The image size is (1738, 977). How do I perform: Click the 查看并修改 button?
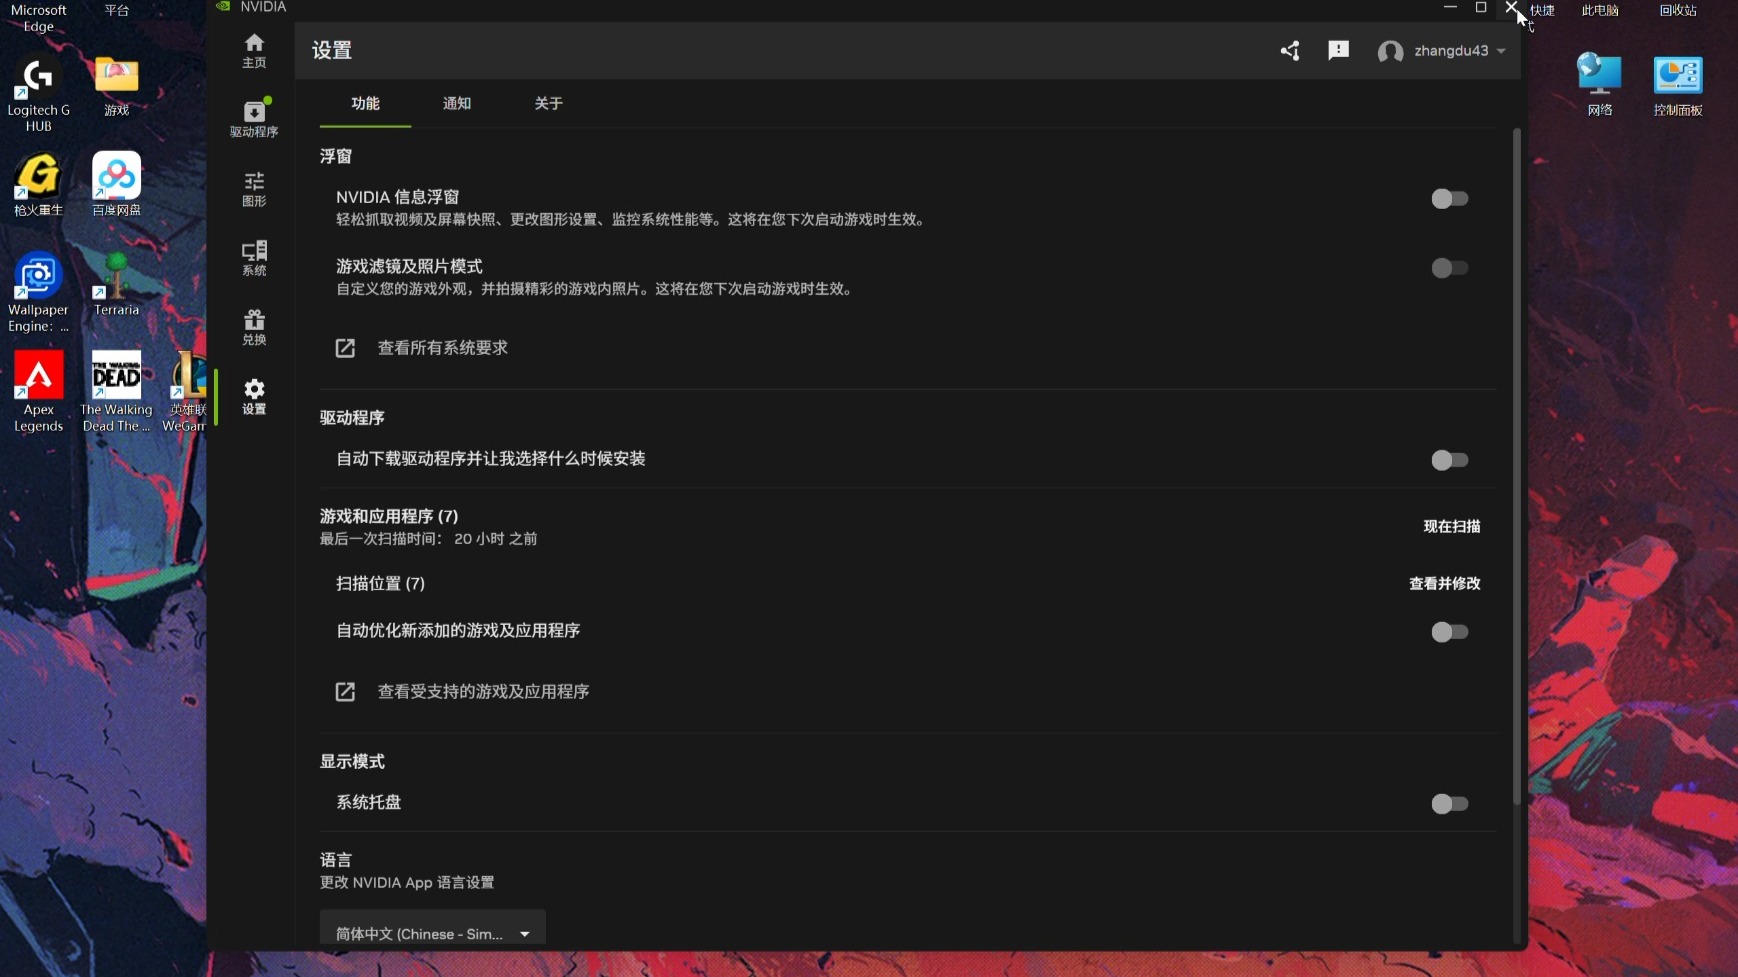[x=1445, y=584]
